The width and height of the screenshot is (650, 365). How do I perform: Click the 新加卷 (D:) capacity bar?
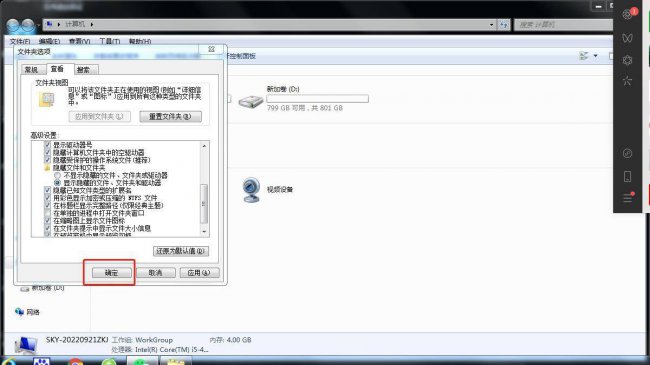[317, 99]
